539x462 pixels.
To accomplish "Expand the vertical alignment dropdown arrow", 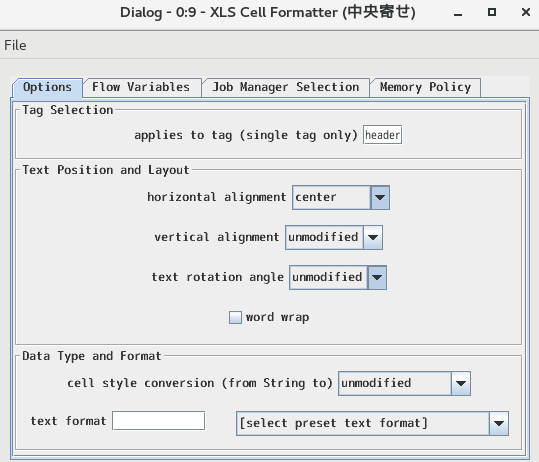I will [x=373, y=238].
